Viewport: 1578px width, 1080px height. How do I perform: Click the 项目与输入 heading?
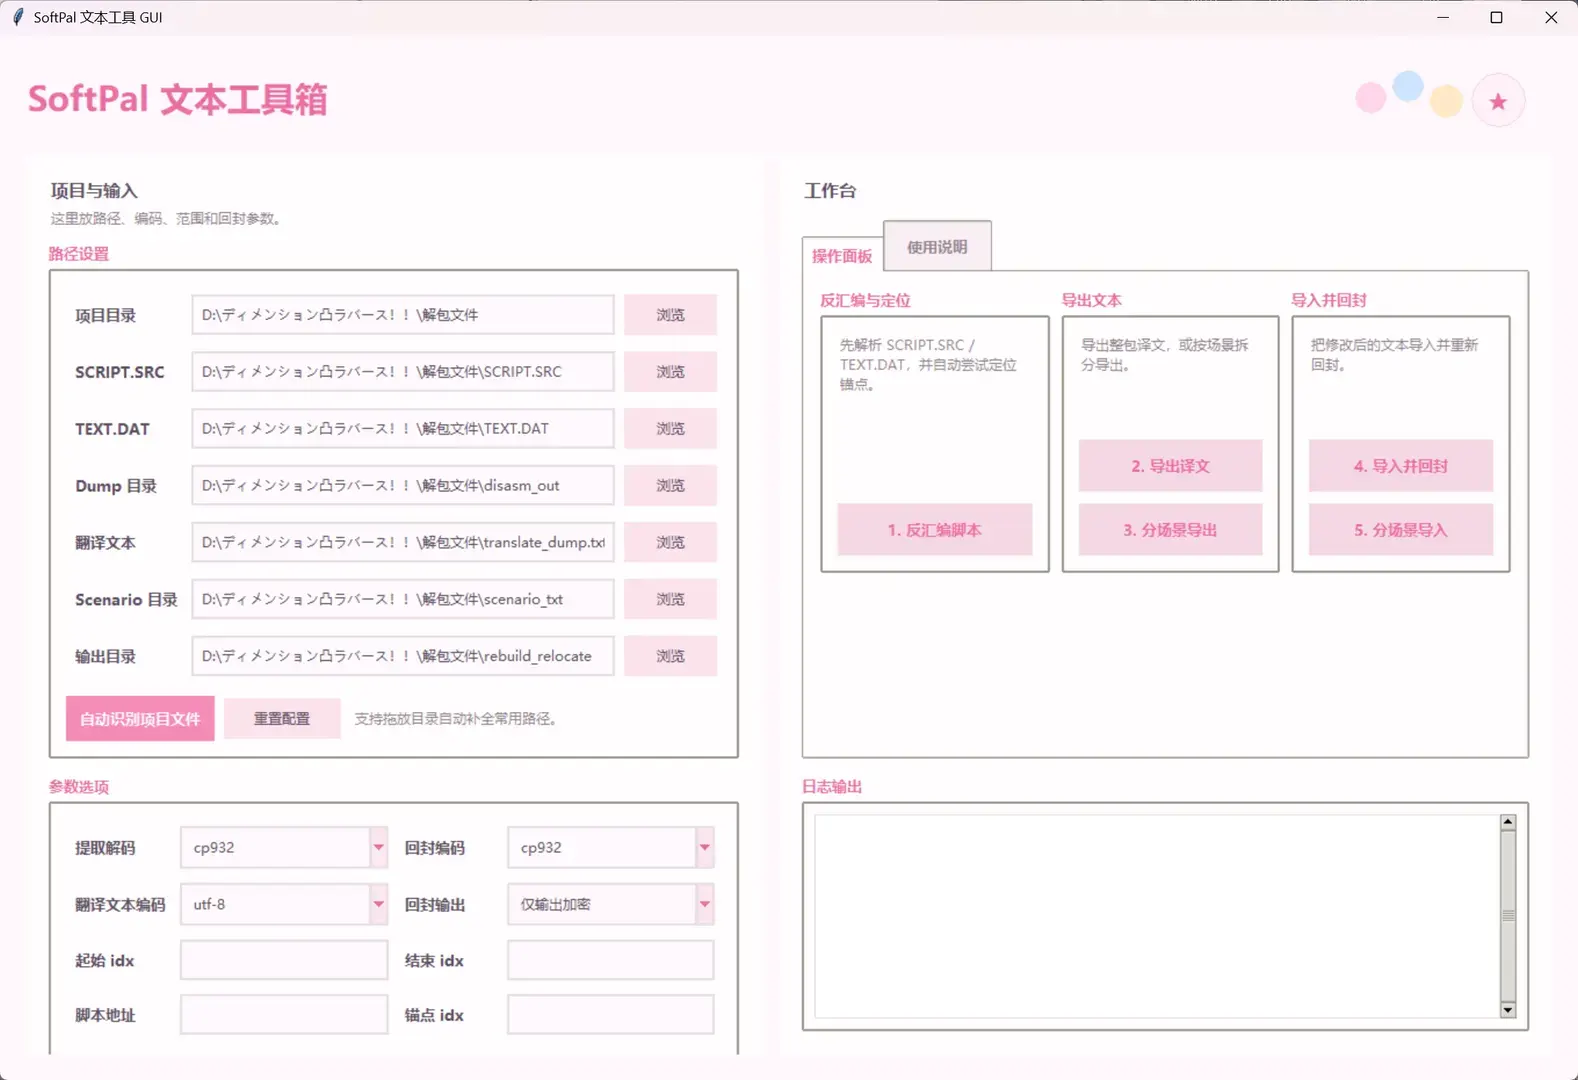click(94, 191)
